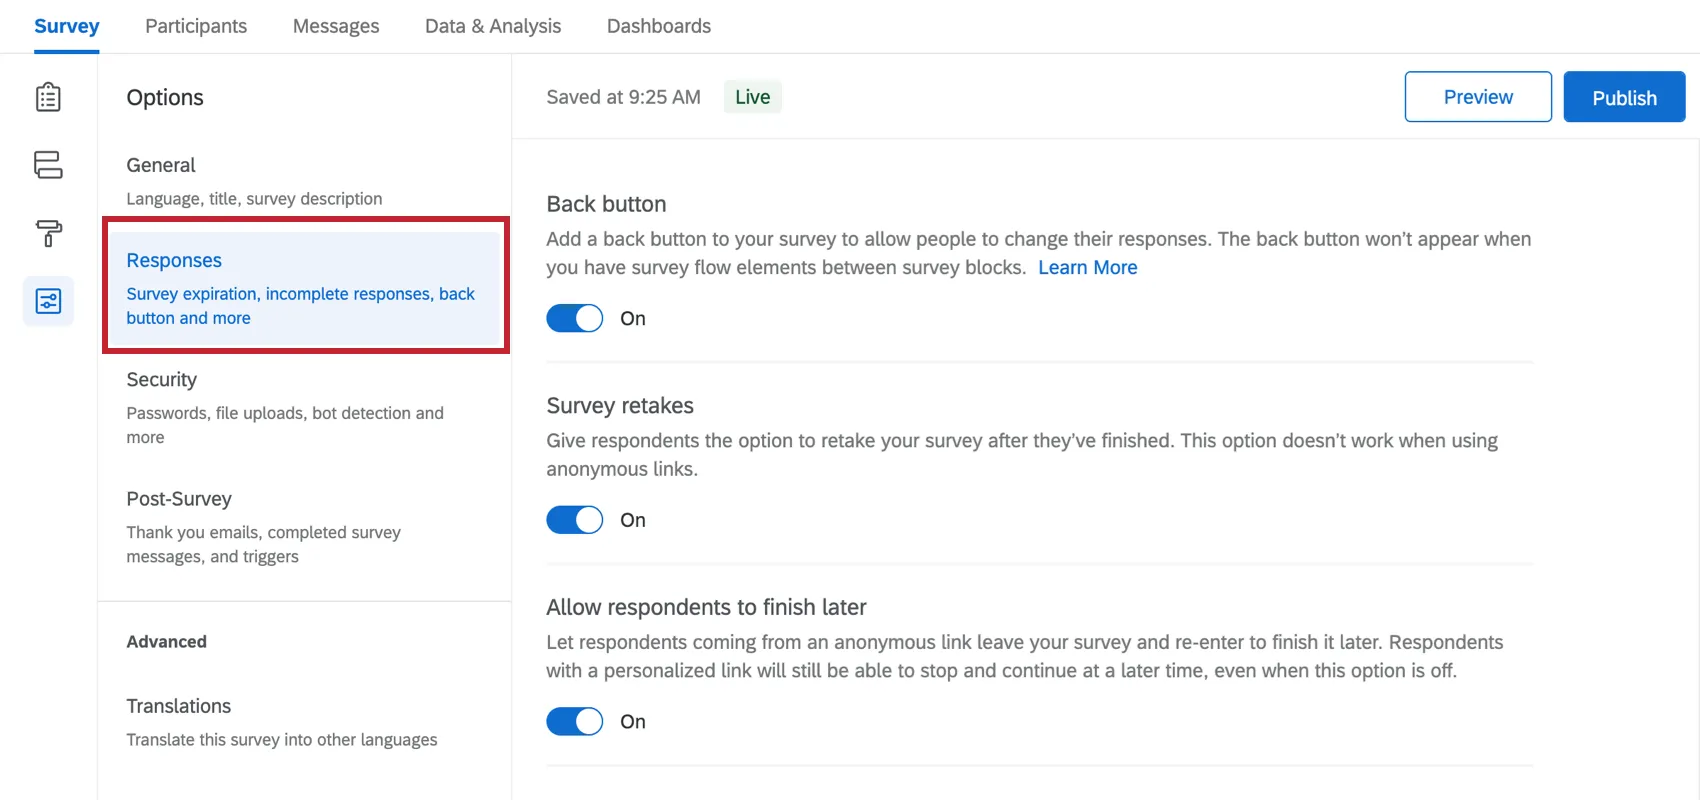Open the Dashboards tab

click(659, 26)
